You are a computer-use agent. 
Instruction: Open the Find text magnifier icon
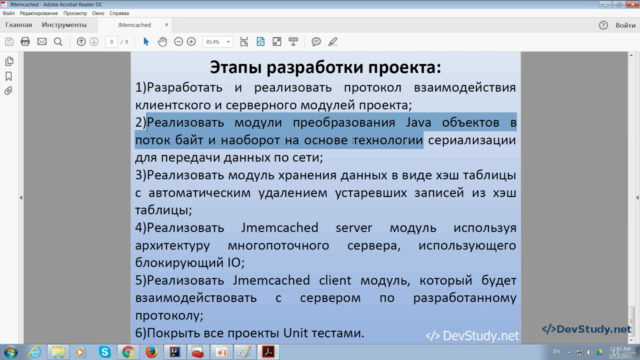58,42
